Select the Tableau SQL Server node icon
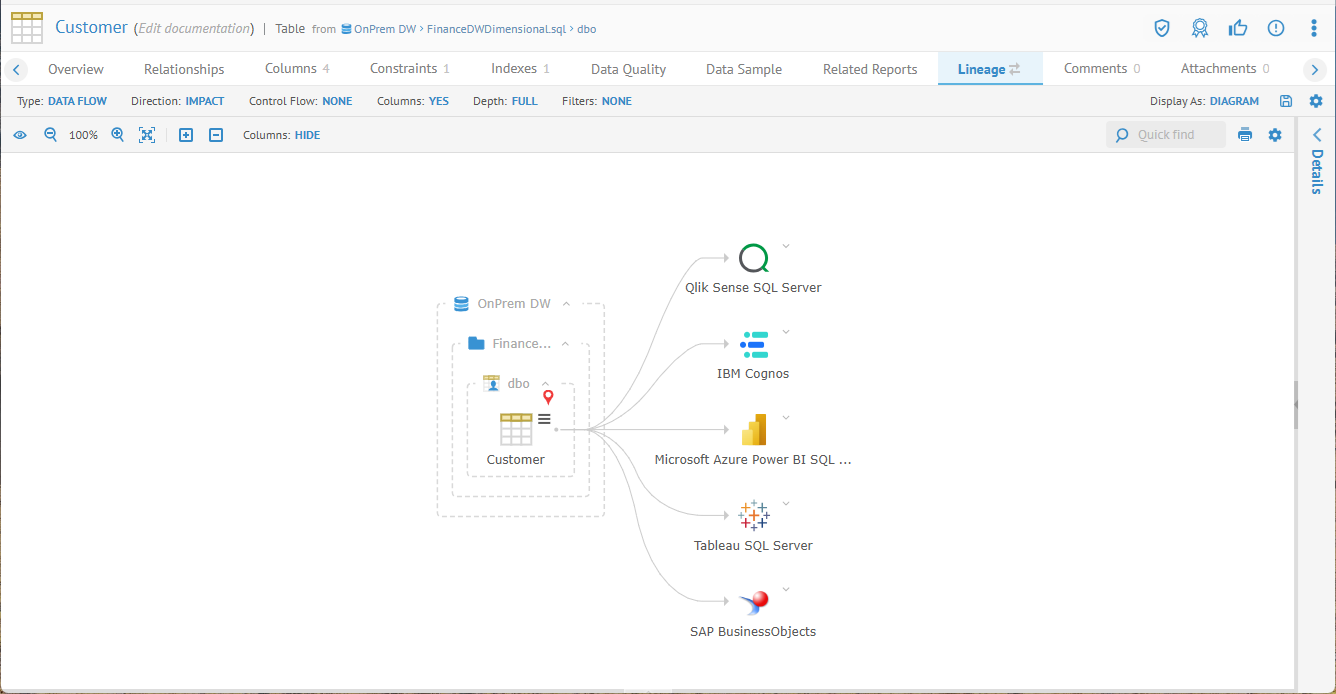The image size is (1336, 694). click(753, 515)
